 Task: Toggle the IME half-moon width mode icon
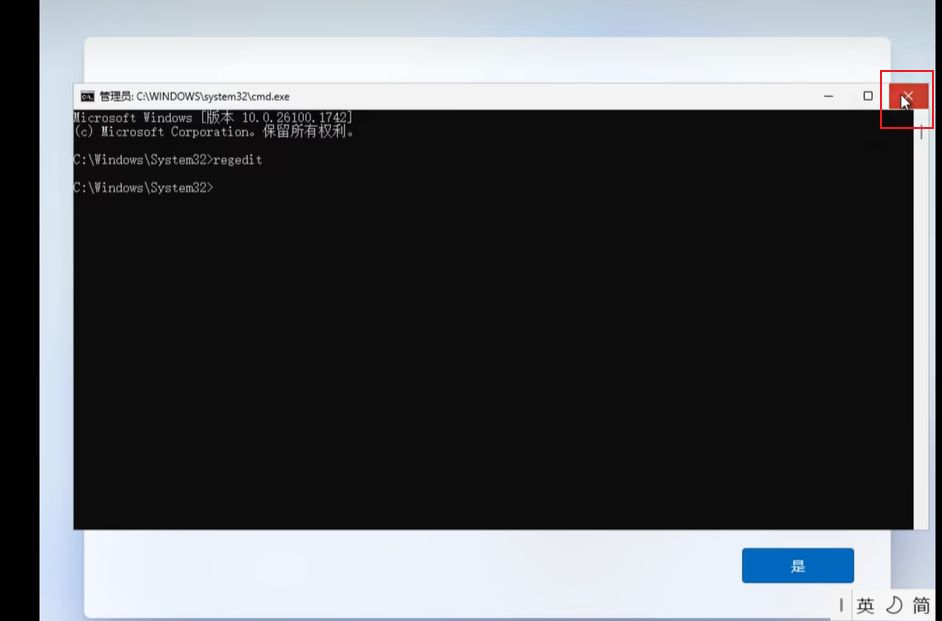894,605
